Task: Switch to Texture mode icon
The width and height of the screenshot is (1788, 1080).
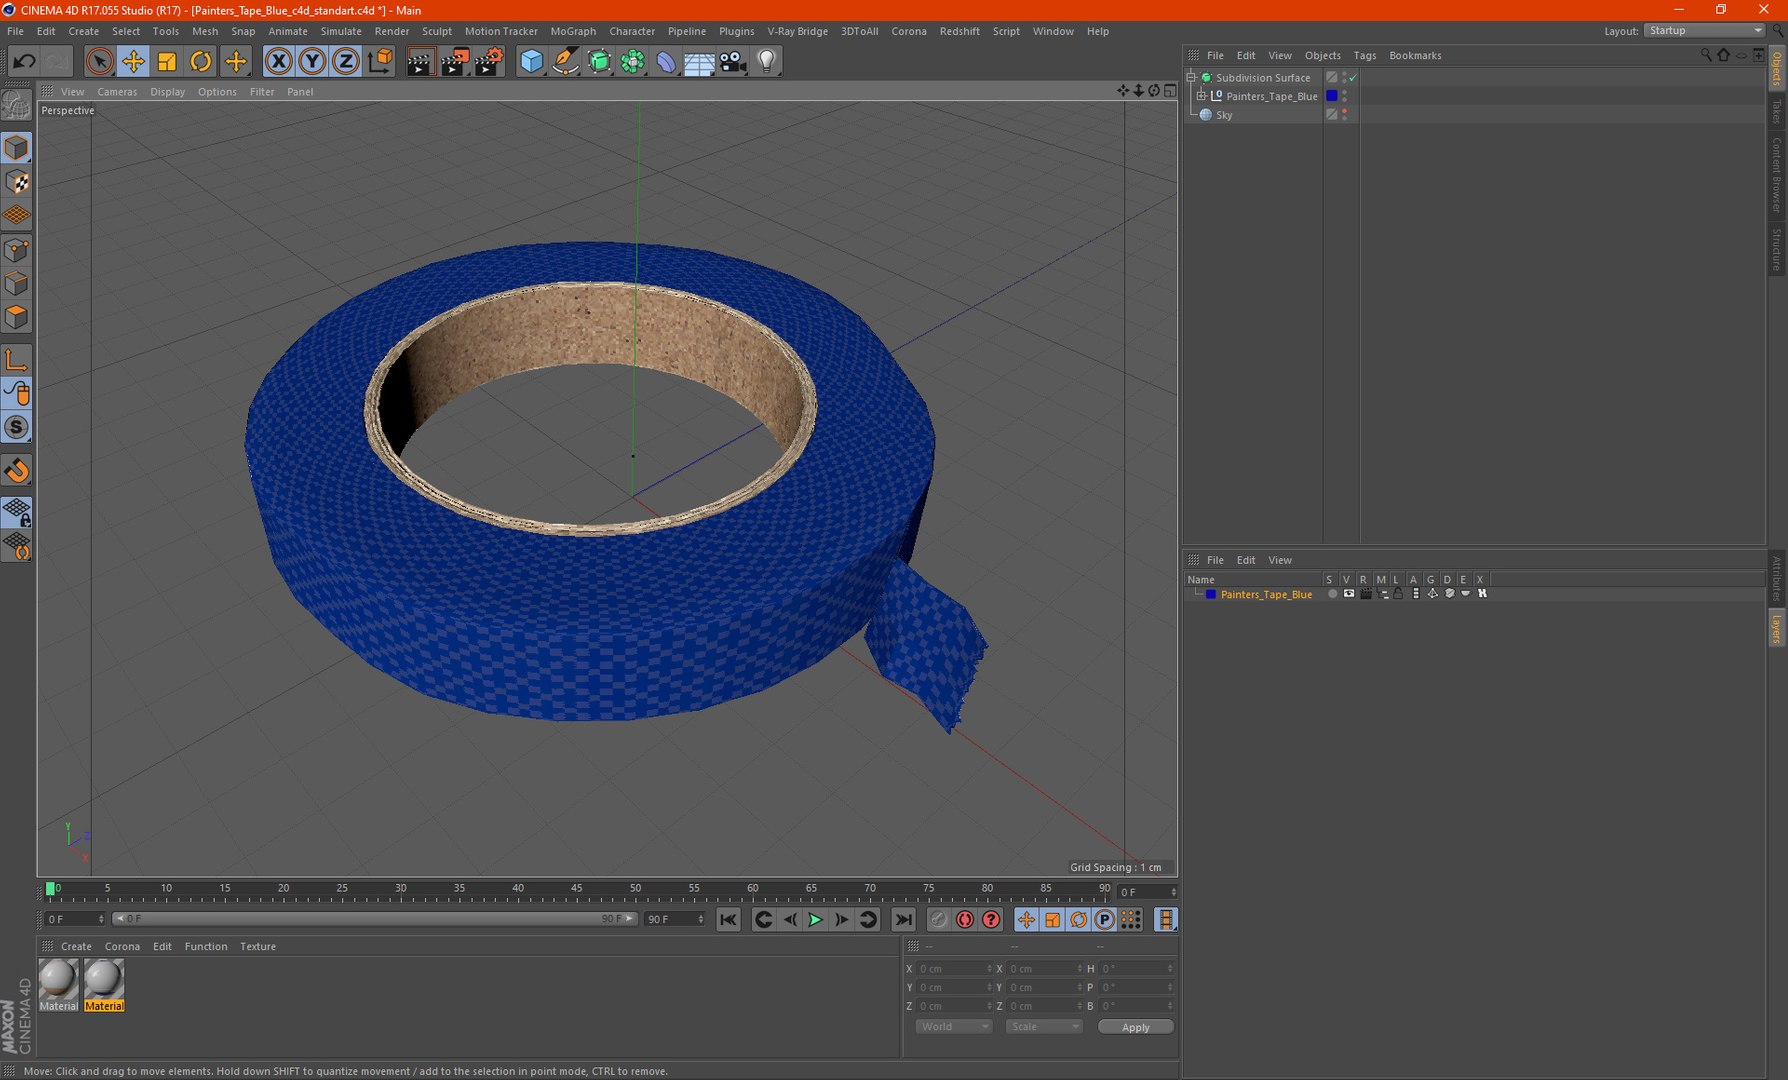Action: [17, 182]
